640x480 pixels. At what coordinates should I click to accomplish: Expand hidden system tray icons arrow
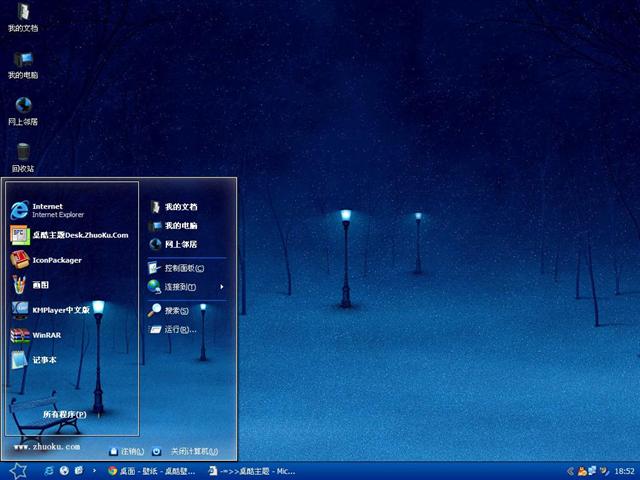click(x=570, y=470)
